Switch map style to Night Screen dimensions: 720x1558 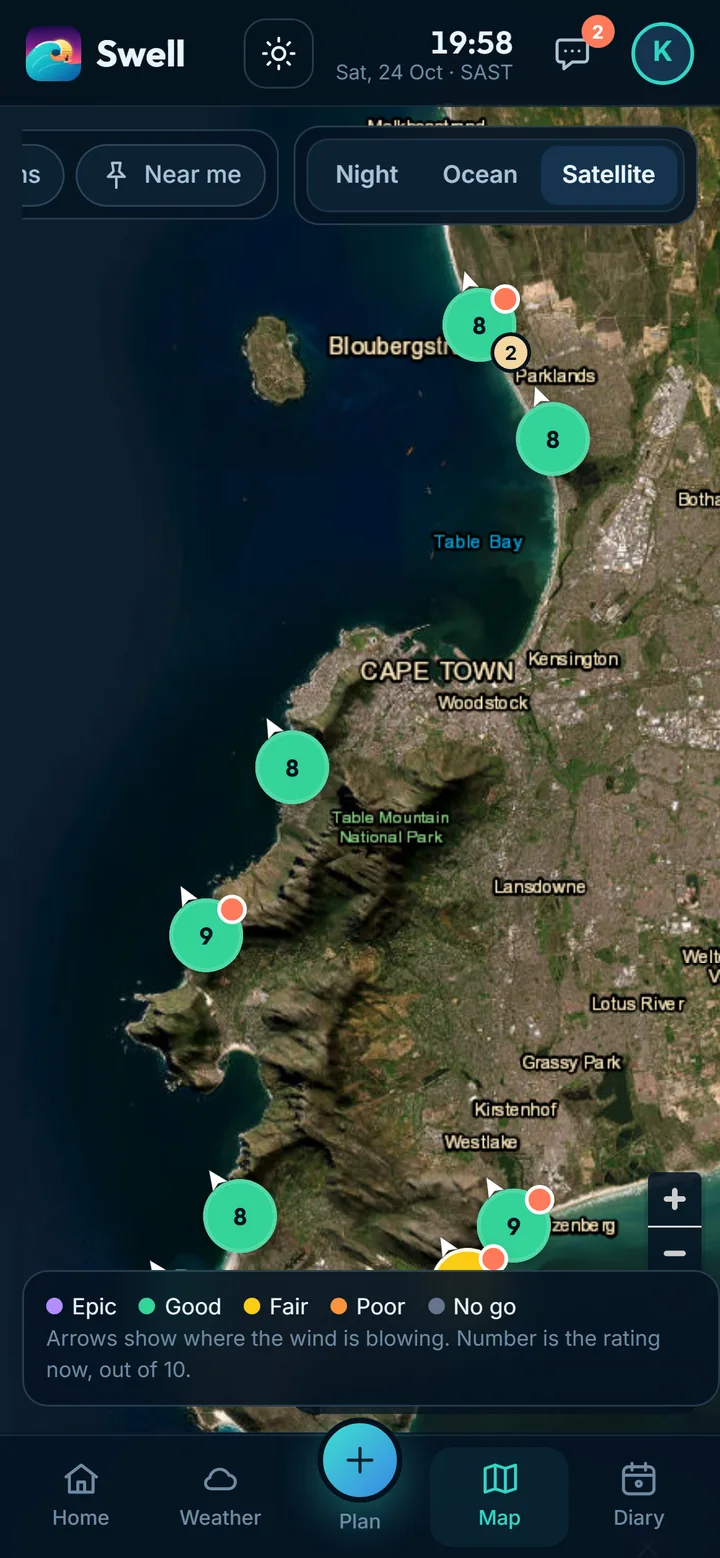[367, 175]
